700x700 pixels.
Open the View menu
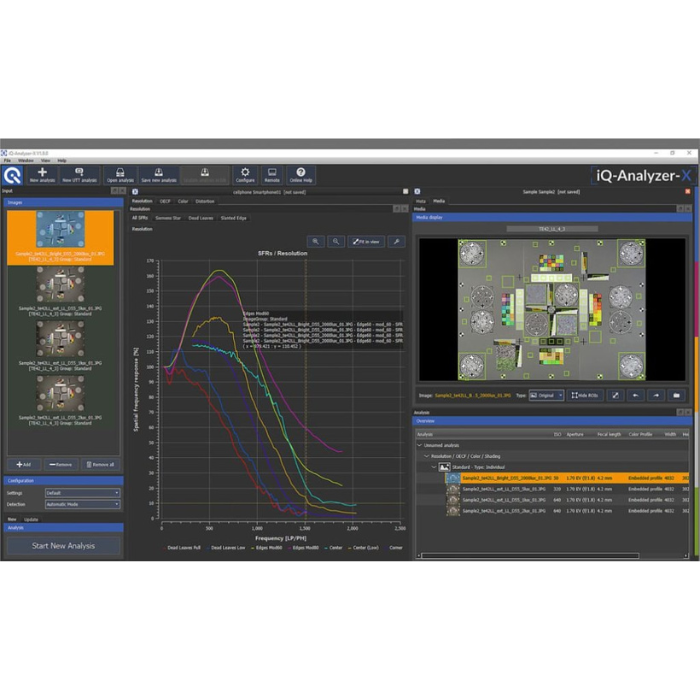point(46,161)
